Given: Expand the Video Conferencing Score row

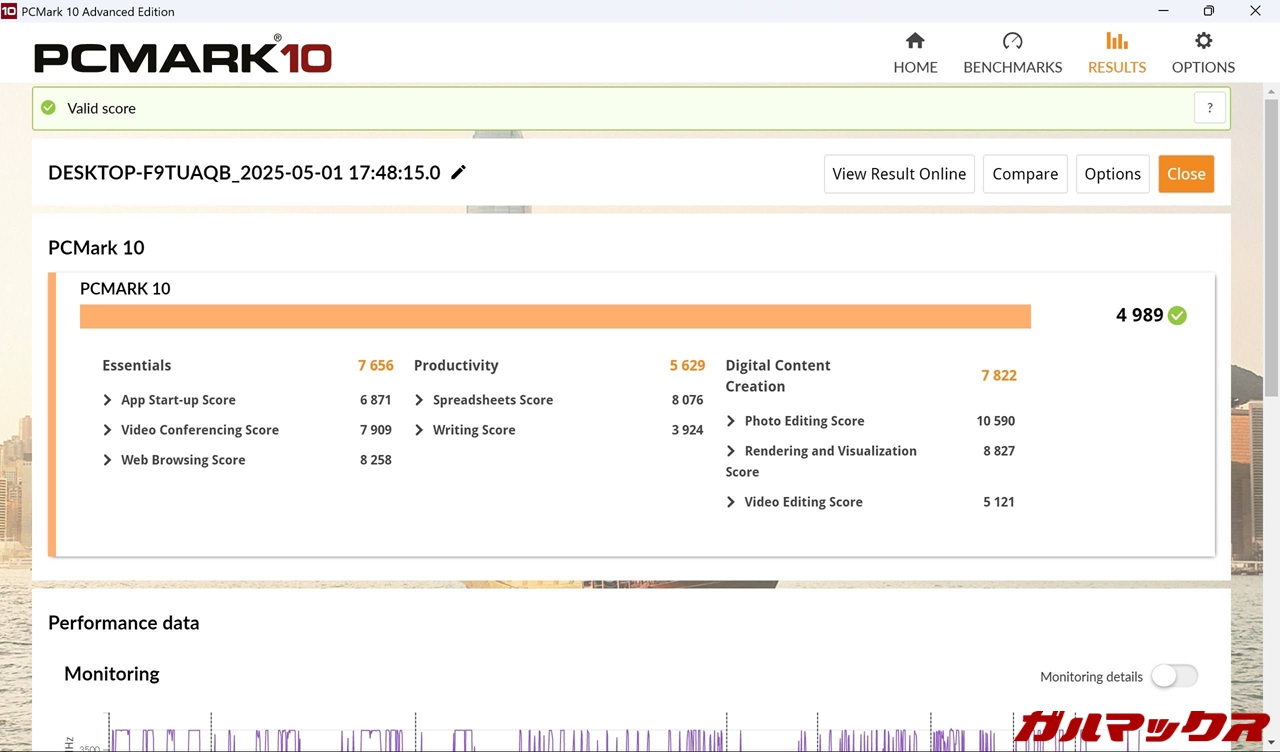Looking at the screenshot, I should point(108,430).
